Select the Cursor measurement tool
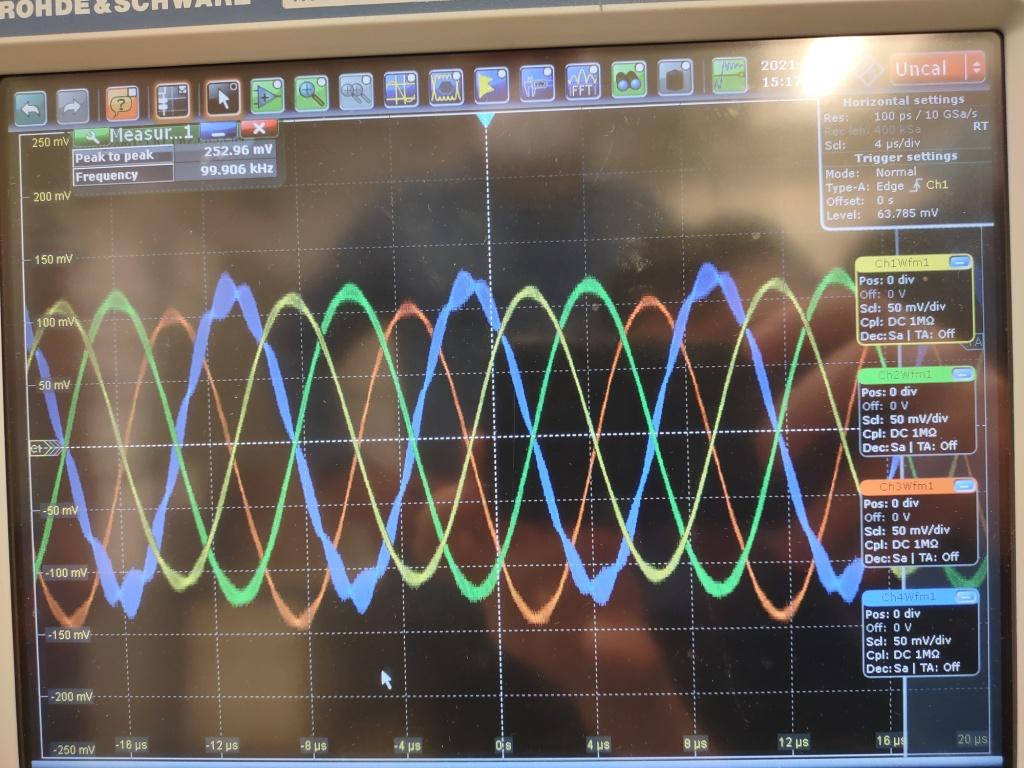The image size is (1024, 768). pyautogui.click(x=401, y=89)
